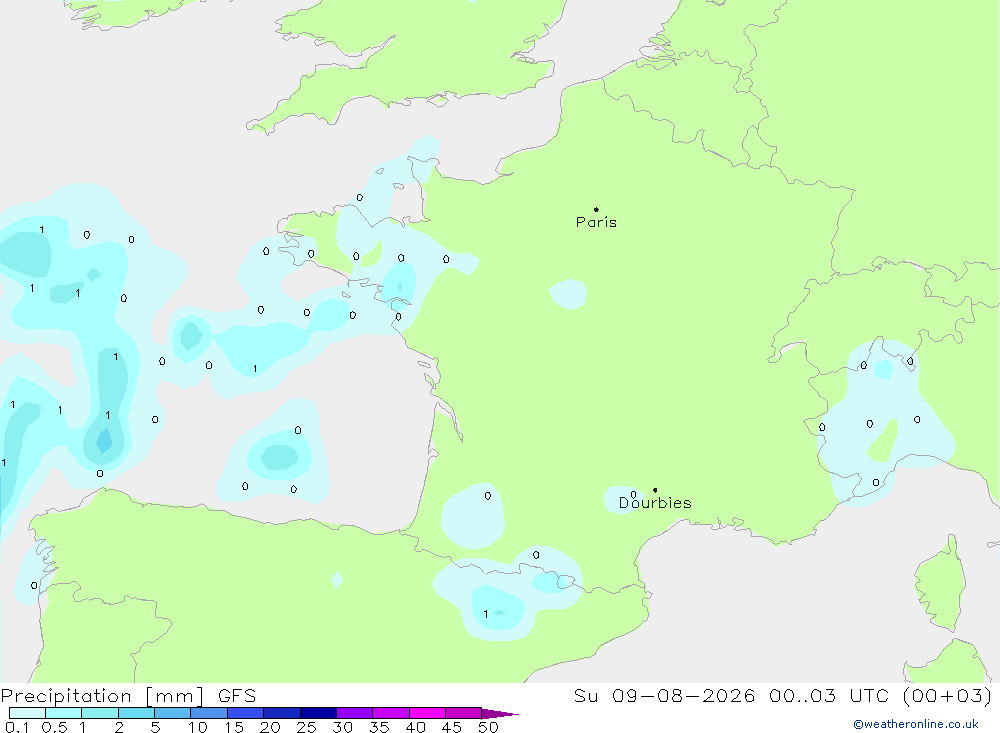Pick the 40–45 mm magenta legend swatch

click(x=427, y=713)
